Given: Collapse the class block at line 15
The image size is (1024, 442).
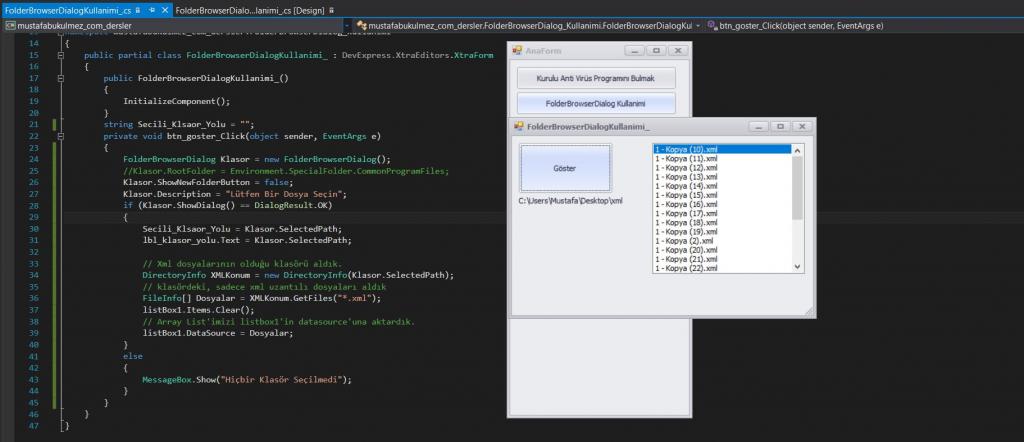Looking at the screenshot, I should point(61,55).
